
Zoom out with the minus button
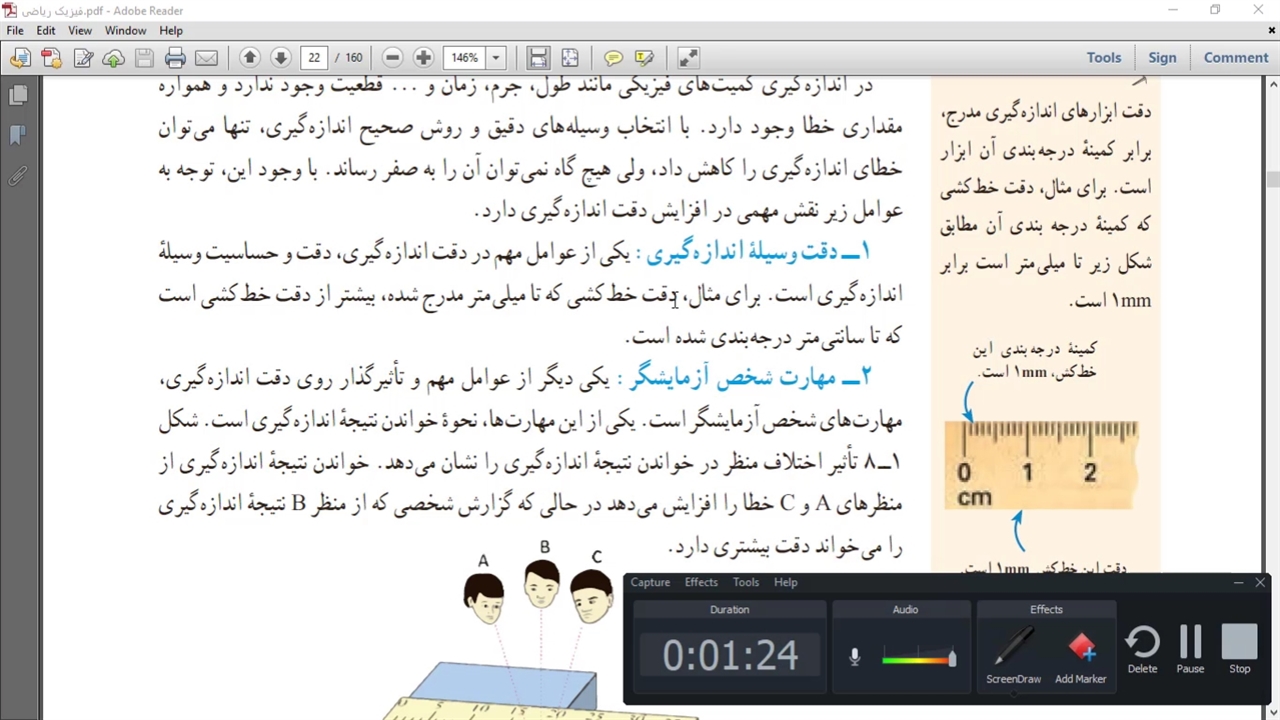pos(392,58)
